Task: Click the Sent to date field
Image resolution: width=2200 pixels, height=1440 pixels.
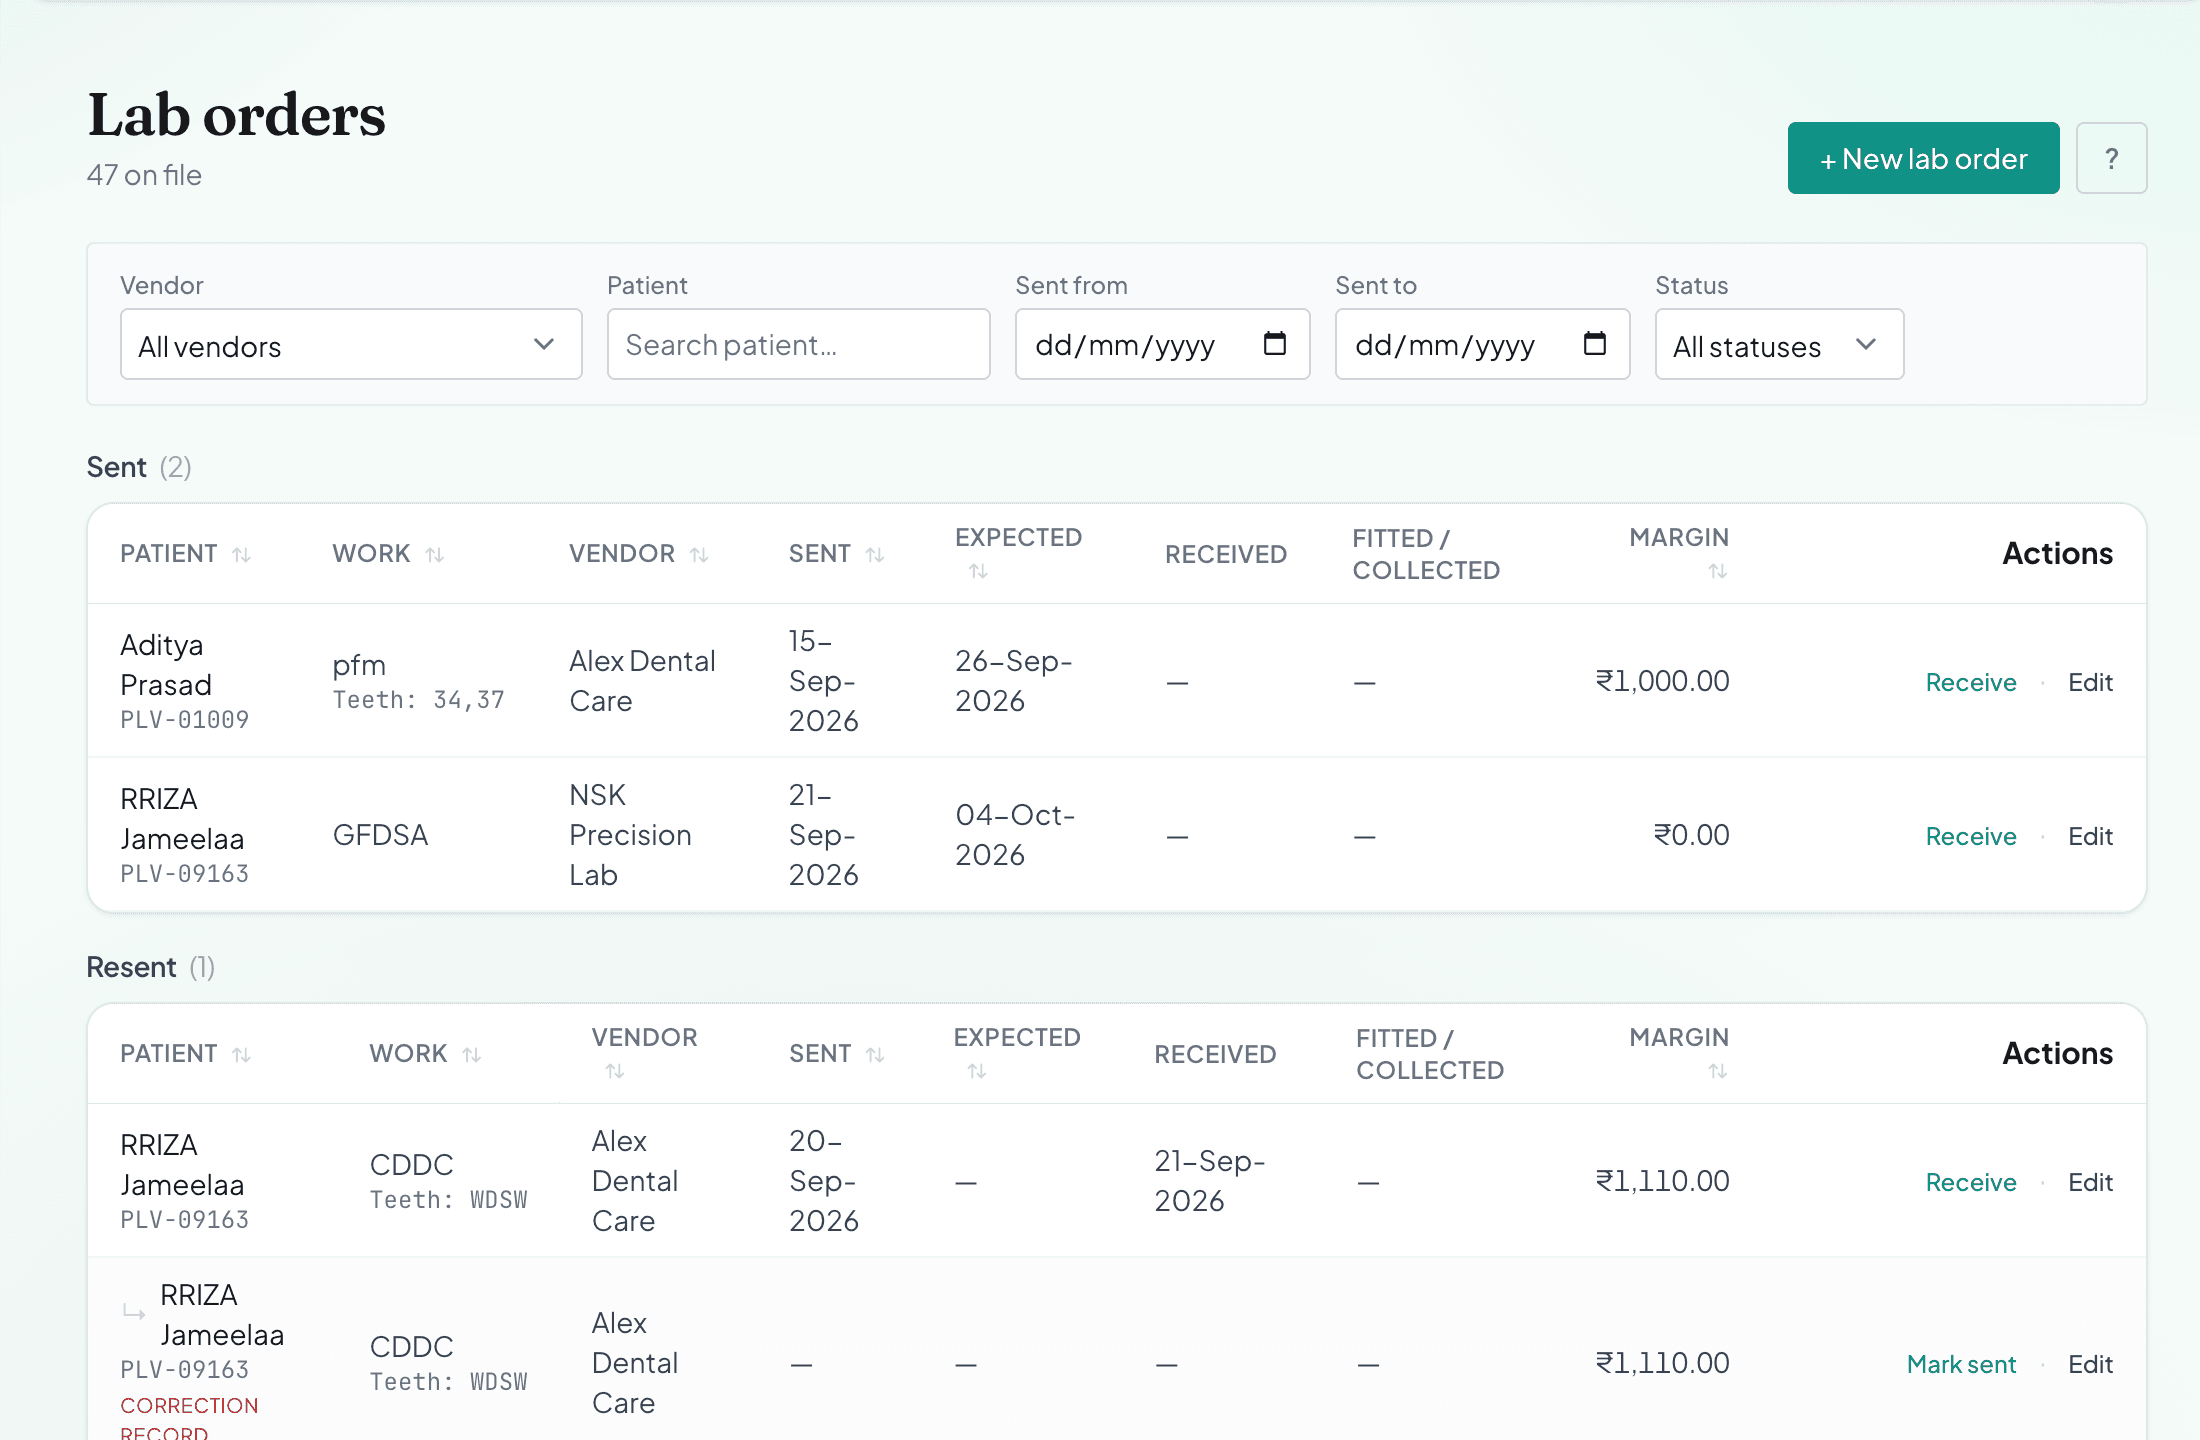Action: coord(1482,344)
